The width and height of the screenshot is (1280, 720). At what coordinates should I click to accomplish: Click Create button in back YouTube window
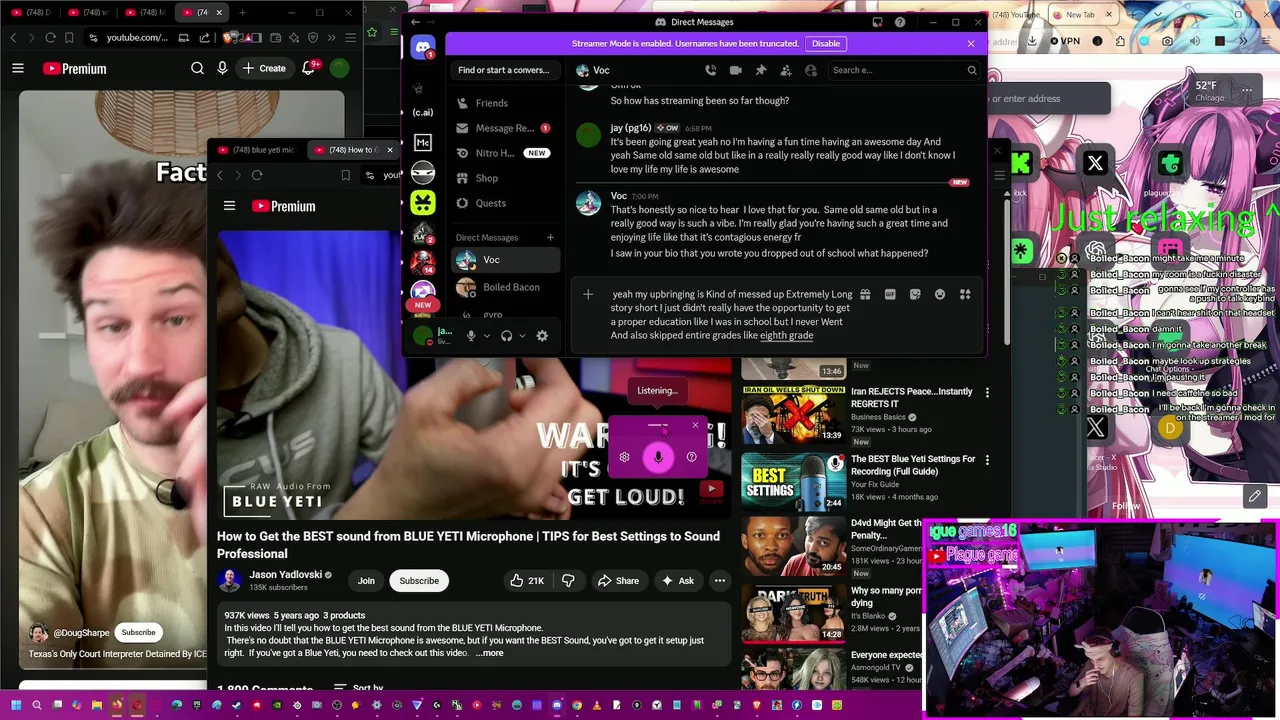[x=263, y=68]
